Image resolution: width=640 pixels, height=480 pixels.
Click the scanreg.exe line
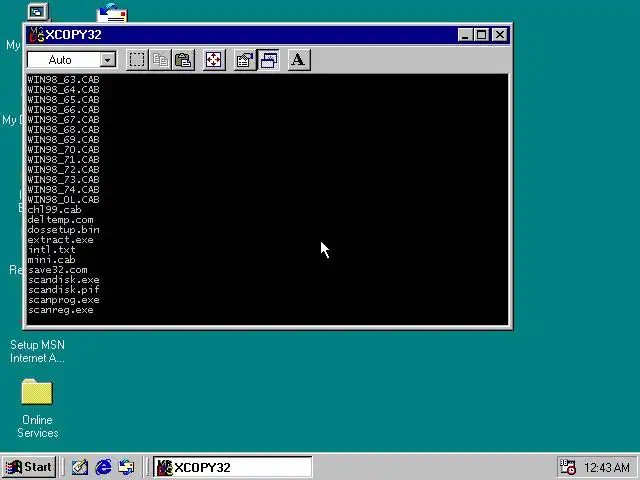click(x=60, y=309)
